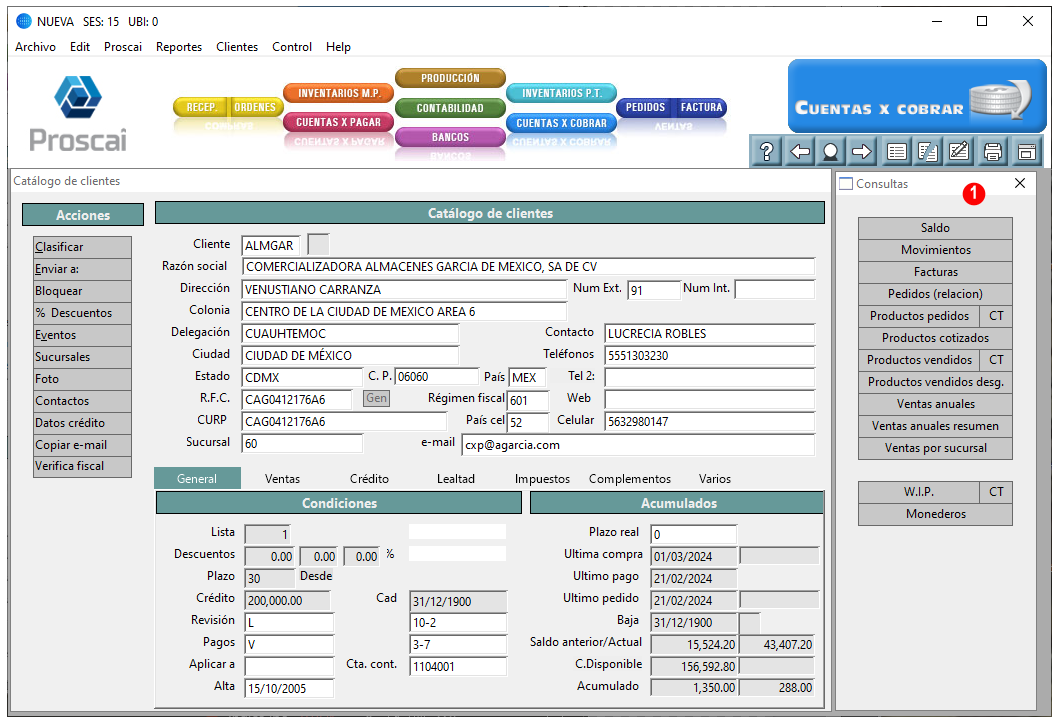The height and width of the screenshot is (723, 1059).
Task: Click the Sucursales action button
Action: (82, 357)
